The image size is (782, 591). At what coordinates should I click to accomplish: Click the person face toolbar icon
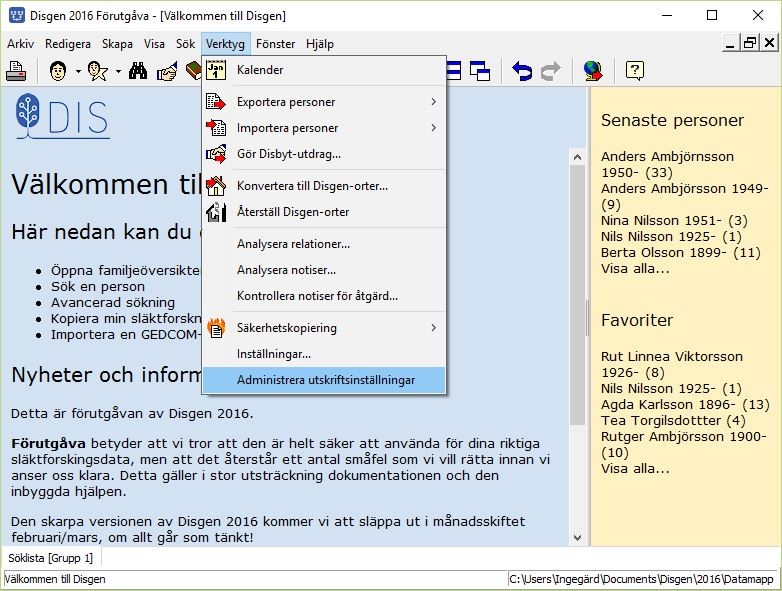[58, 71]
